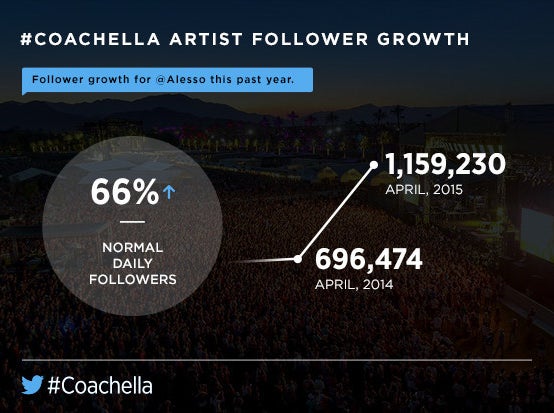This screenshot has width=554, height=413.
Task: Click the short divider under 66%
Action: (x=132, y=222)
